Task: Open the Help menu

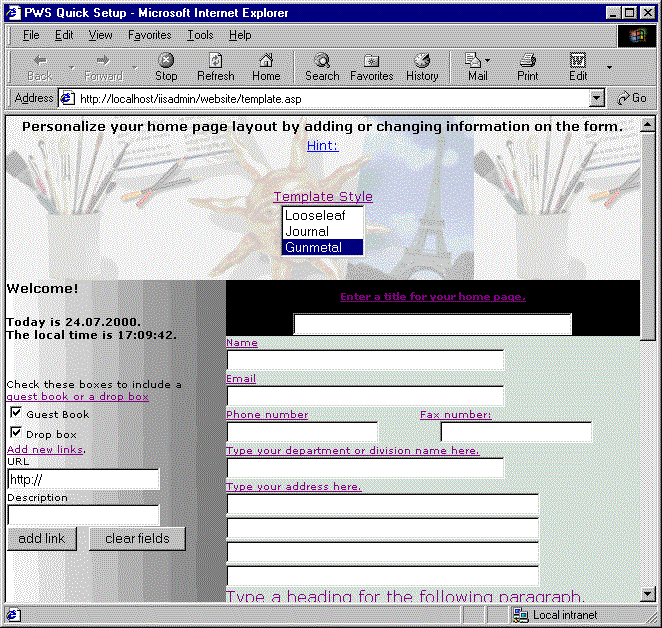Action: pos(240,35)
